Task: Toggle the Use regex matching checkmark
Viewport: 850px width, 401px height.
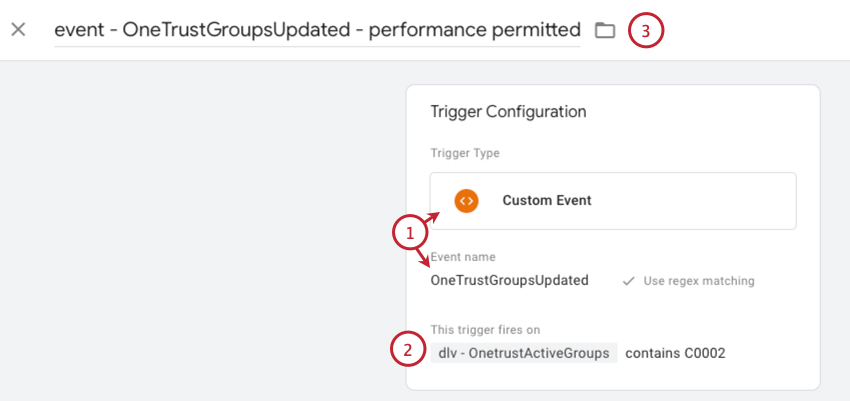Action: [x=628, y=281]
